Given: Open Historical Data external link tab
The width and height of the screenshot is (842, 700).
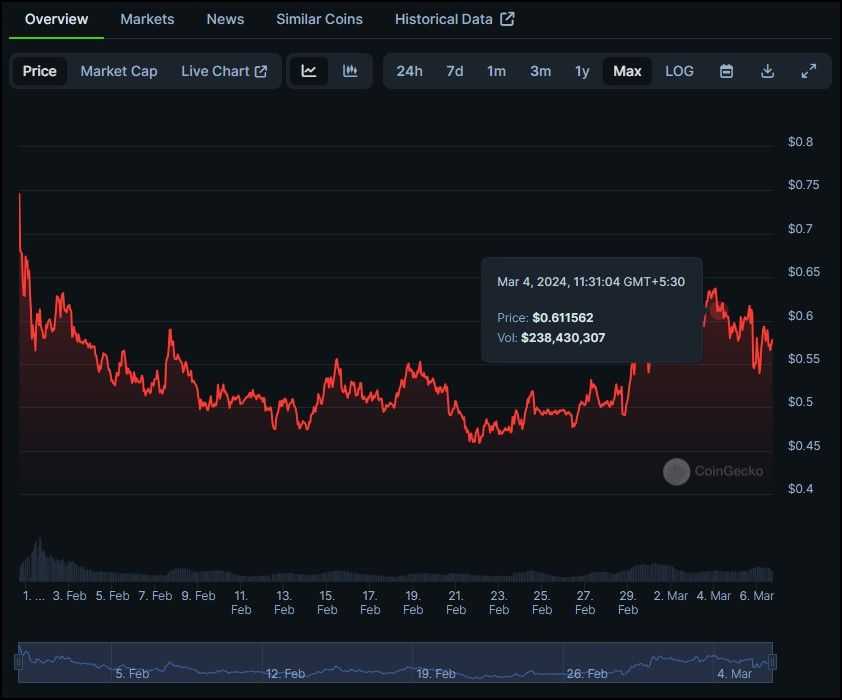Looking at the screenshot, I should click(x=454, y=19).
